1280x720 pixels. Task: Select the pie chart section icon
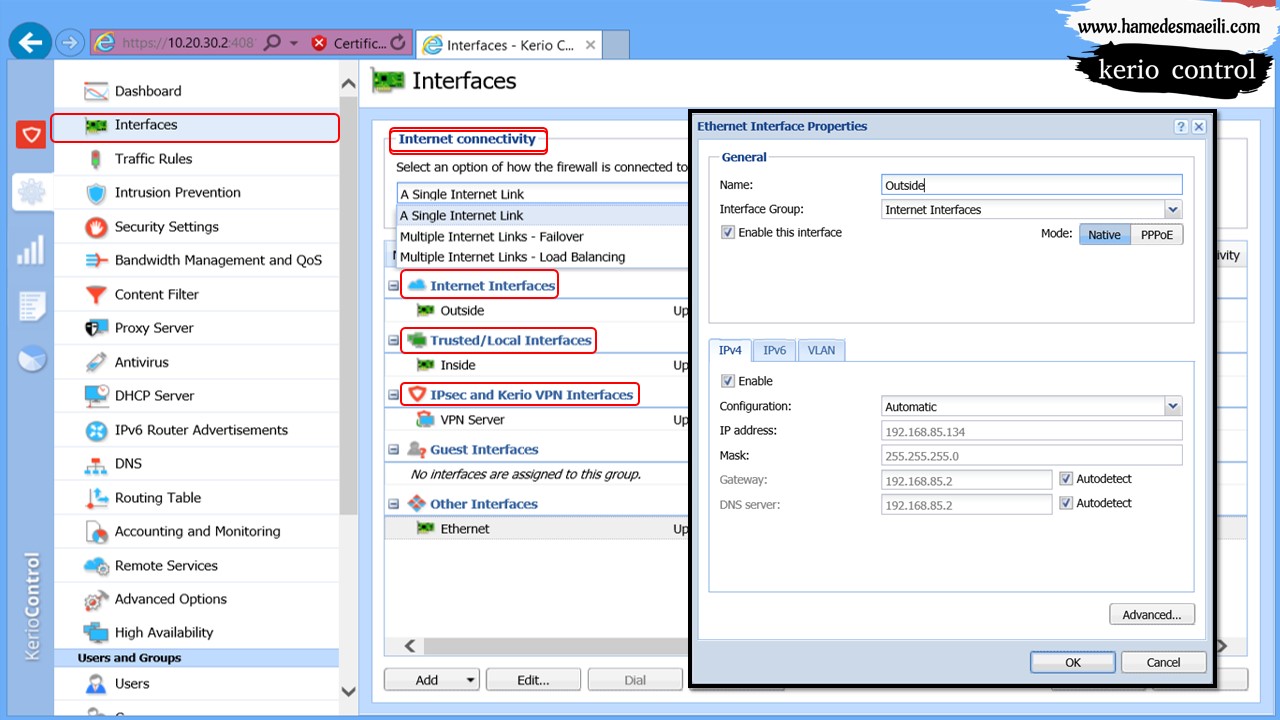pos(31,358)
